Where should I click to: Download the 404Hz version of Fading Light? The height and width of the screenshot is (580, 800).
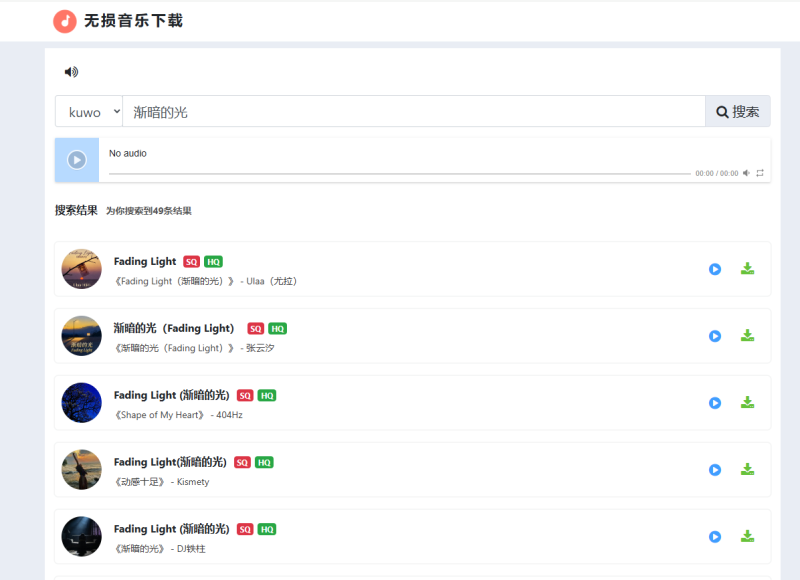coord(748,403)
